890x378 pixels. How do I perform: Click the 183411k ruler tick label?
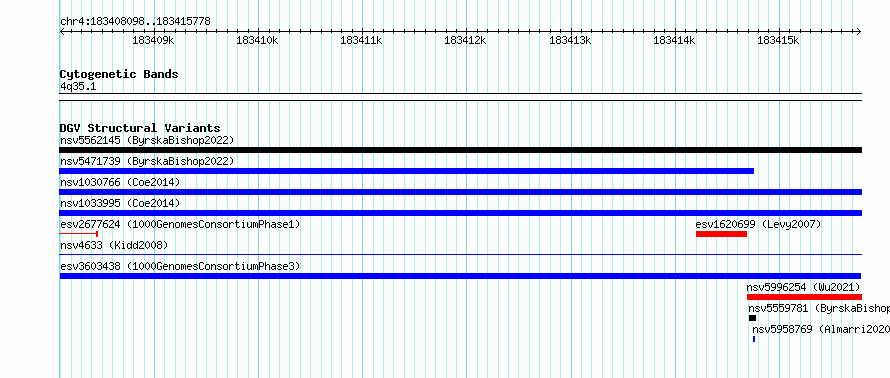pos(361,40)
